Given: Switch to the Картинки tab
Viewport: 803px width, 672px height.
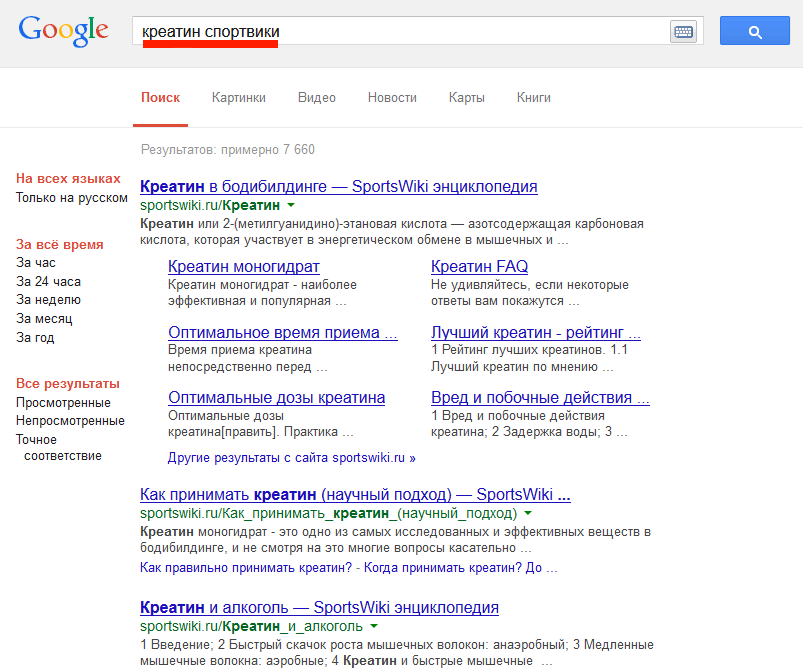Looking at the screenshot, I should tap(239, 98).
